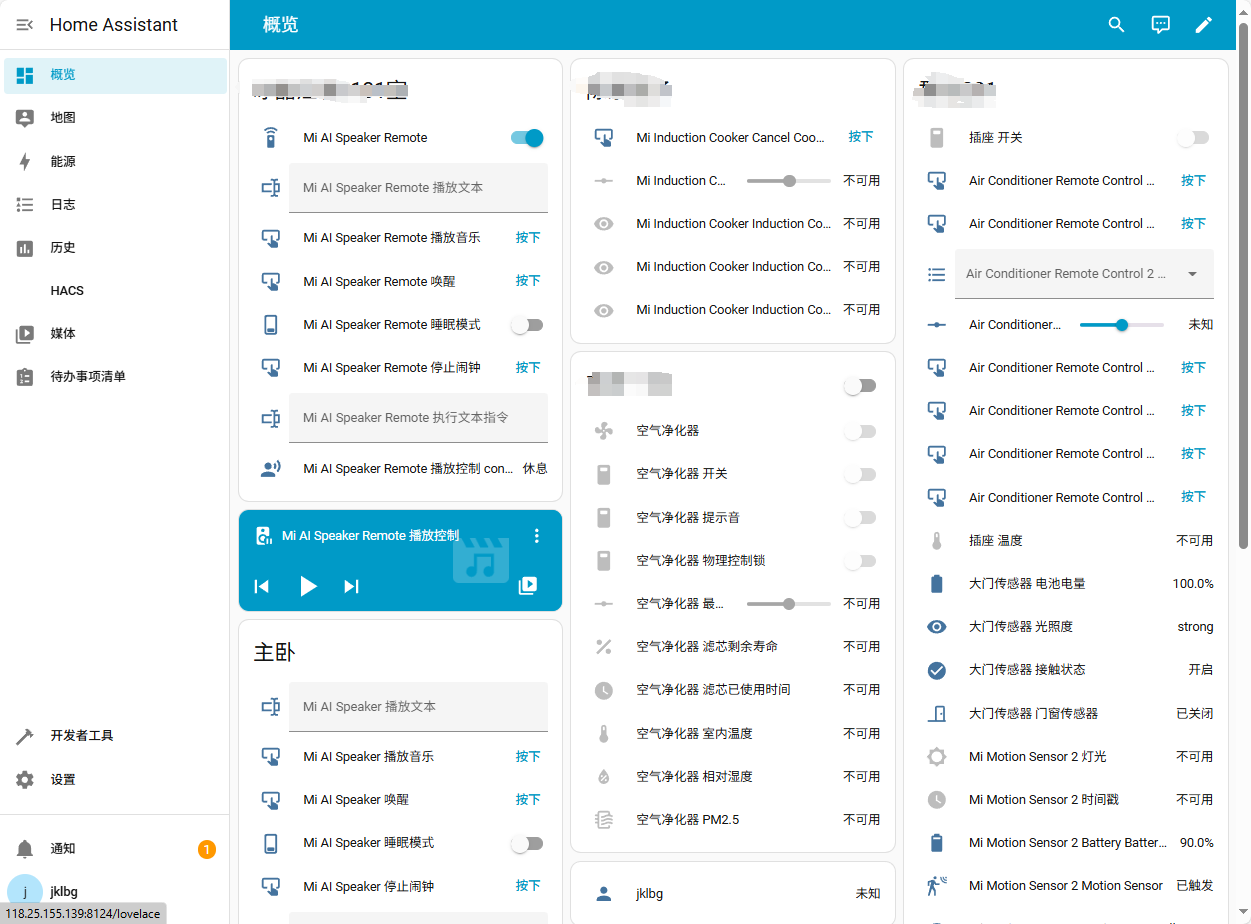
Task: Adjust the Air Conditioner... slider
Action: (1121, 325)
